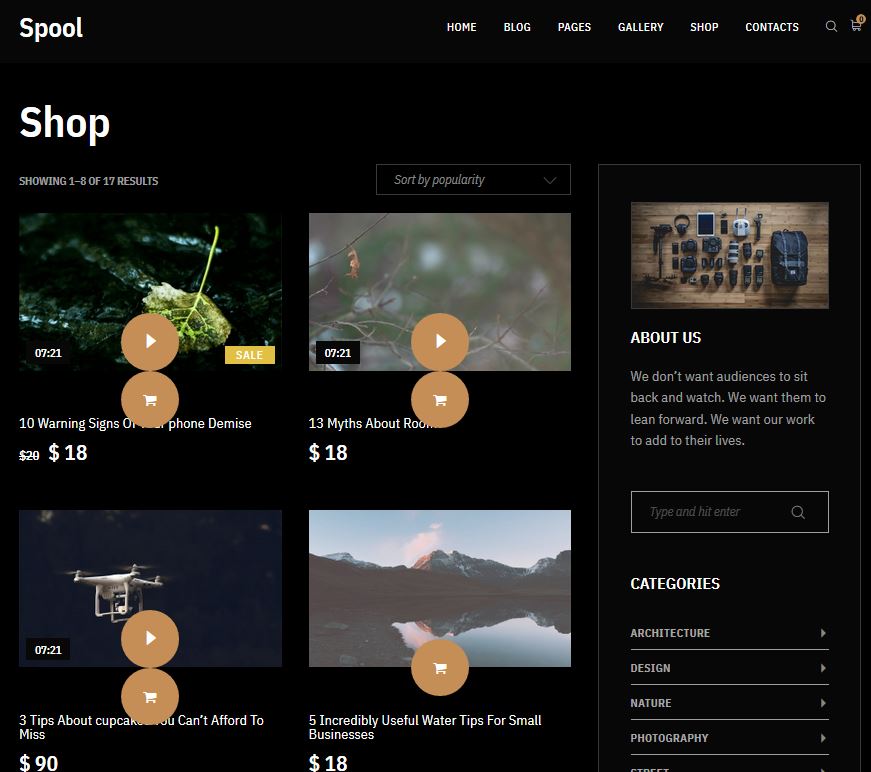Screen dimensions: 871x772
Task: Click 'Showing 1–8 of 17 results' text
Action: 88,181
